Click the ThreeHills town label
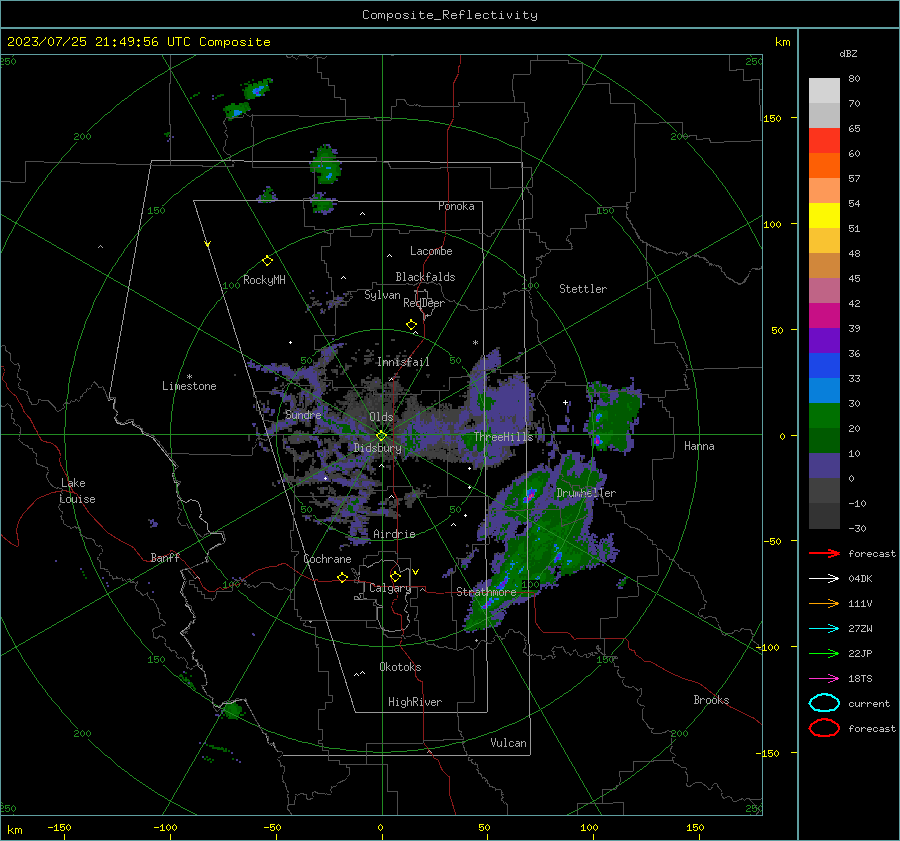Image resolution: width=900 pixels, height=841 pixels. [x=503, y=437]
